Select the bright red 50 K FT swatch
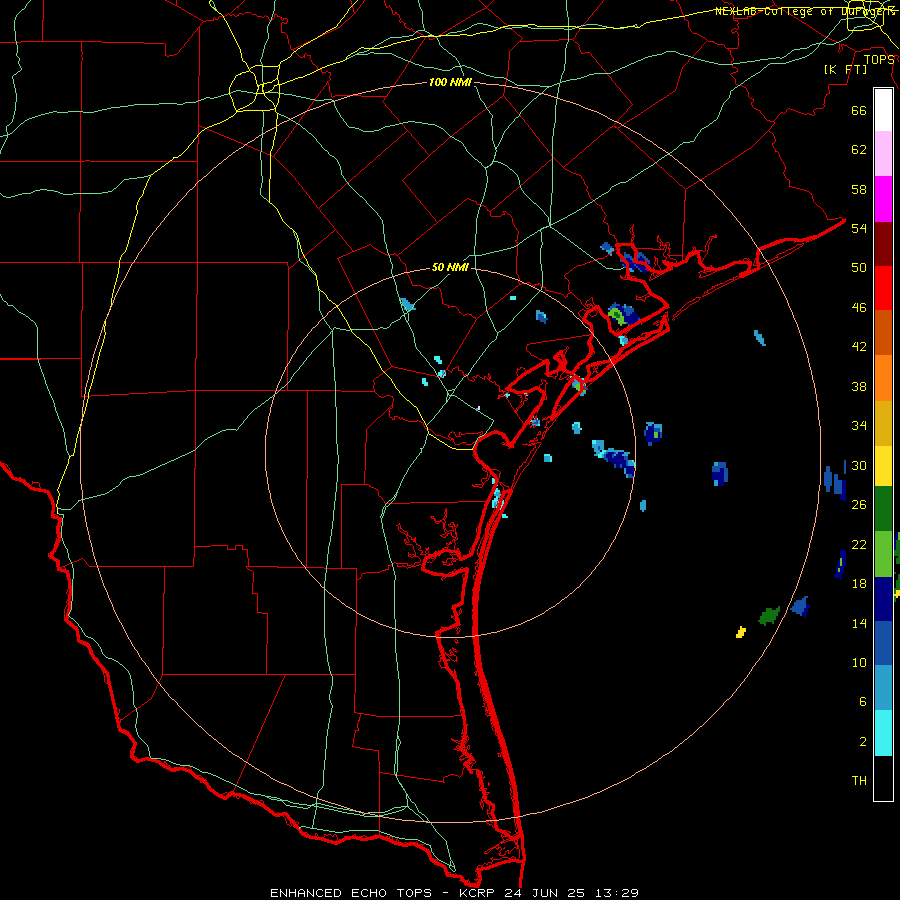 point(883,289)
